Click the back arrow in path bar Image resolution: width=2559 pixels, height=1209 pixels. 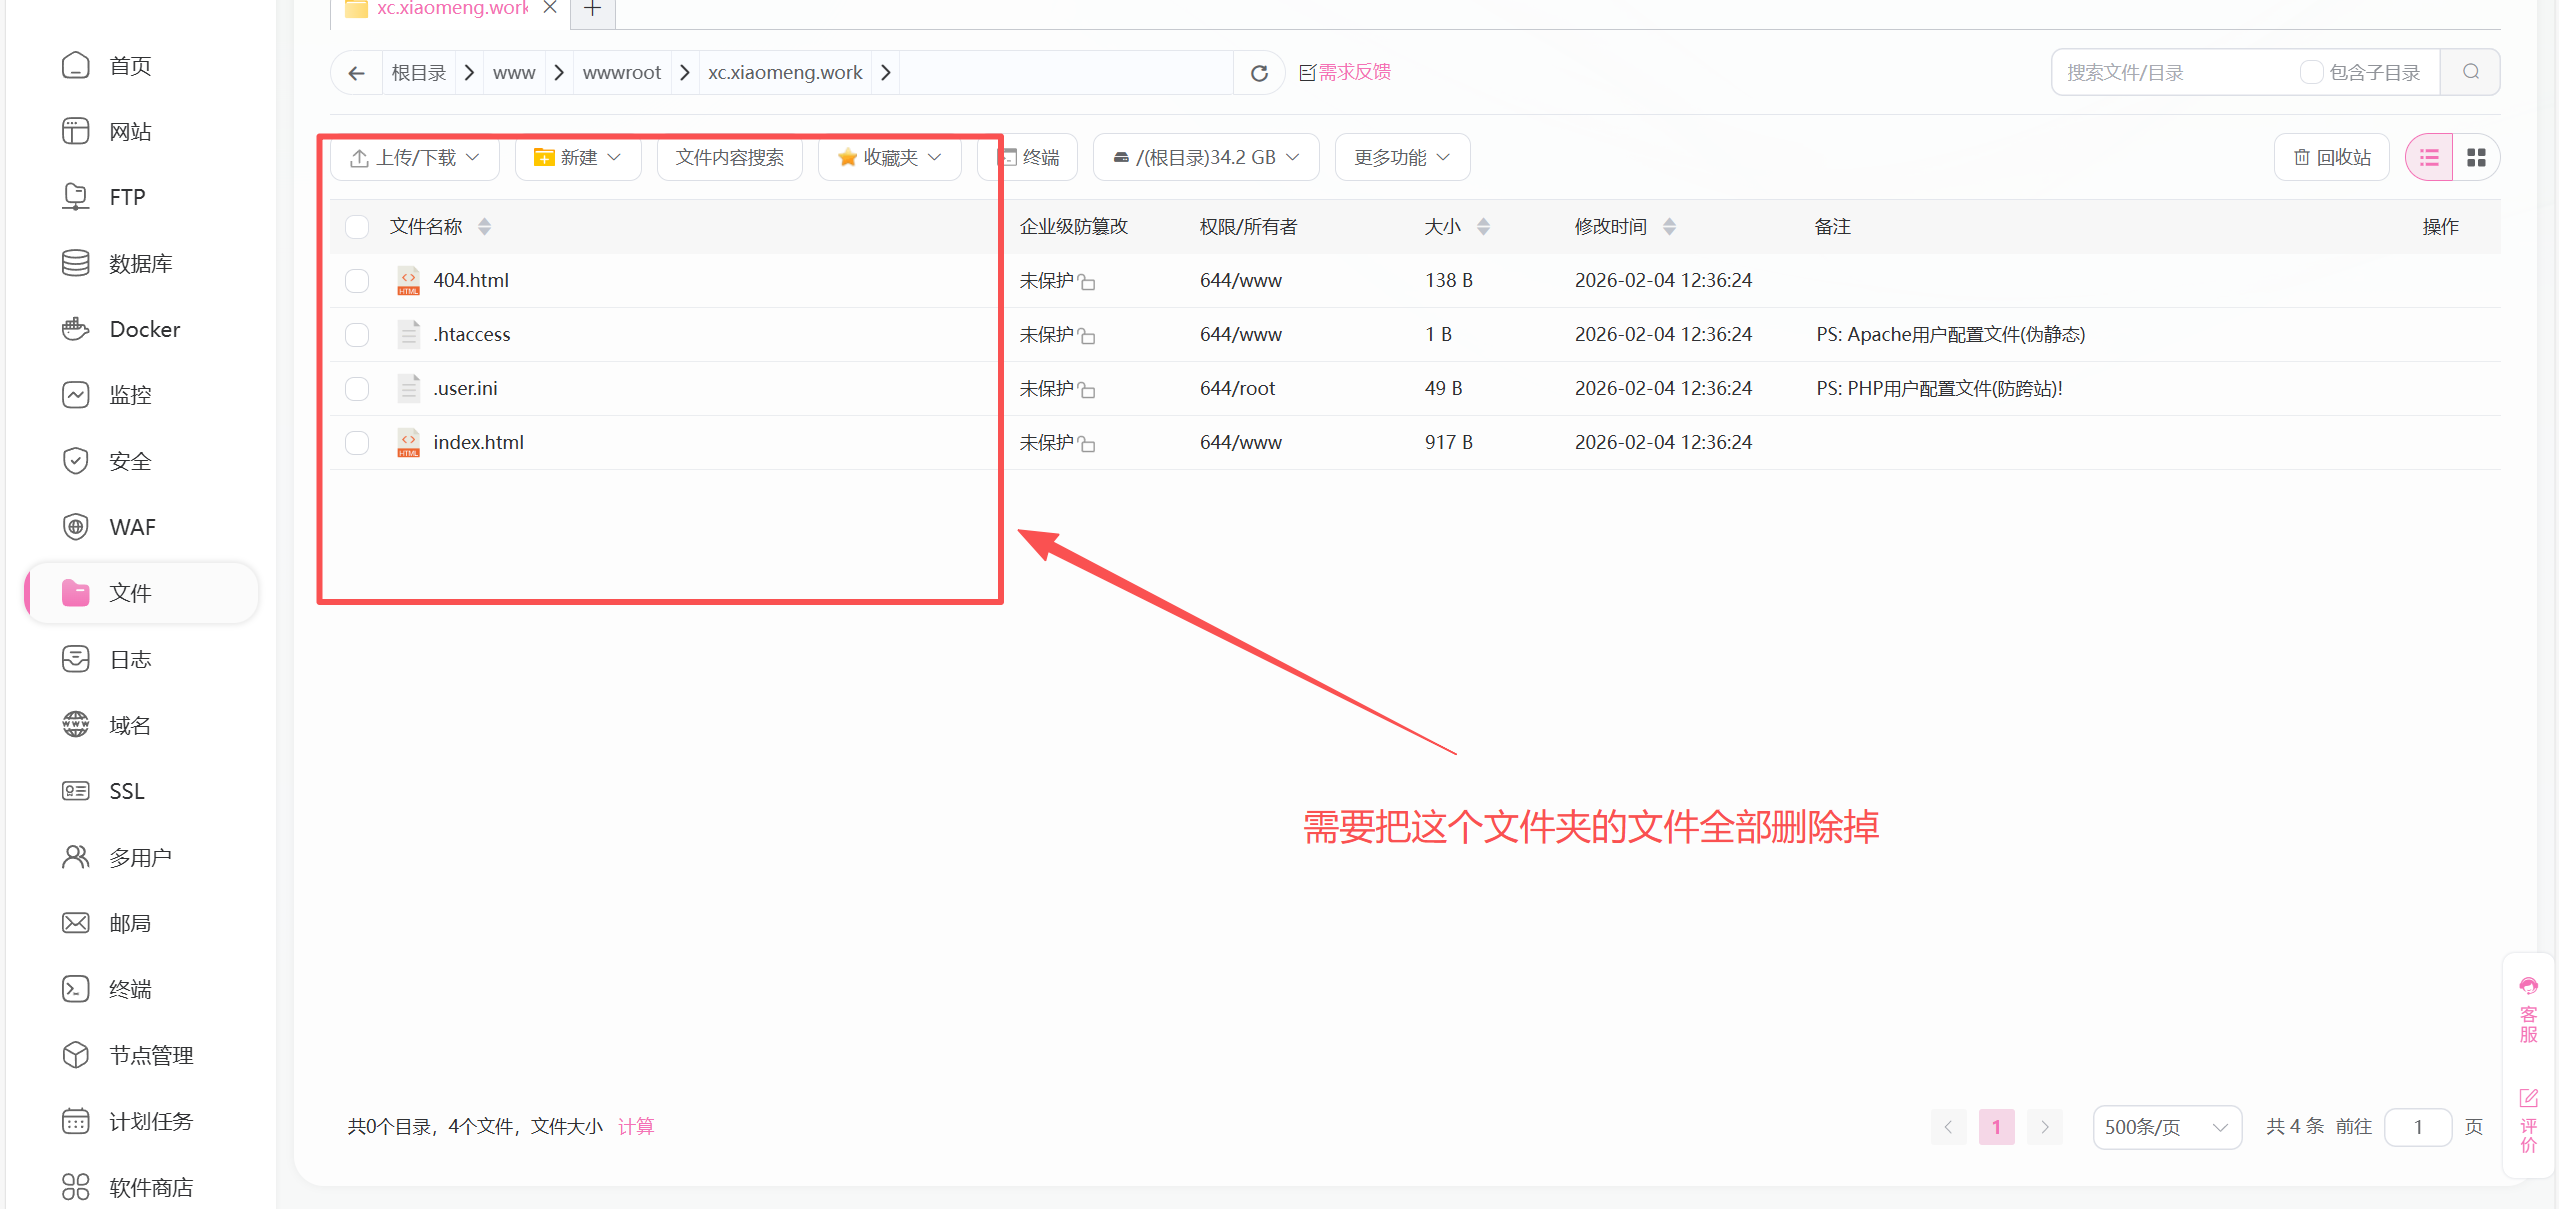pyautogui.click(x=356, y=73)
